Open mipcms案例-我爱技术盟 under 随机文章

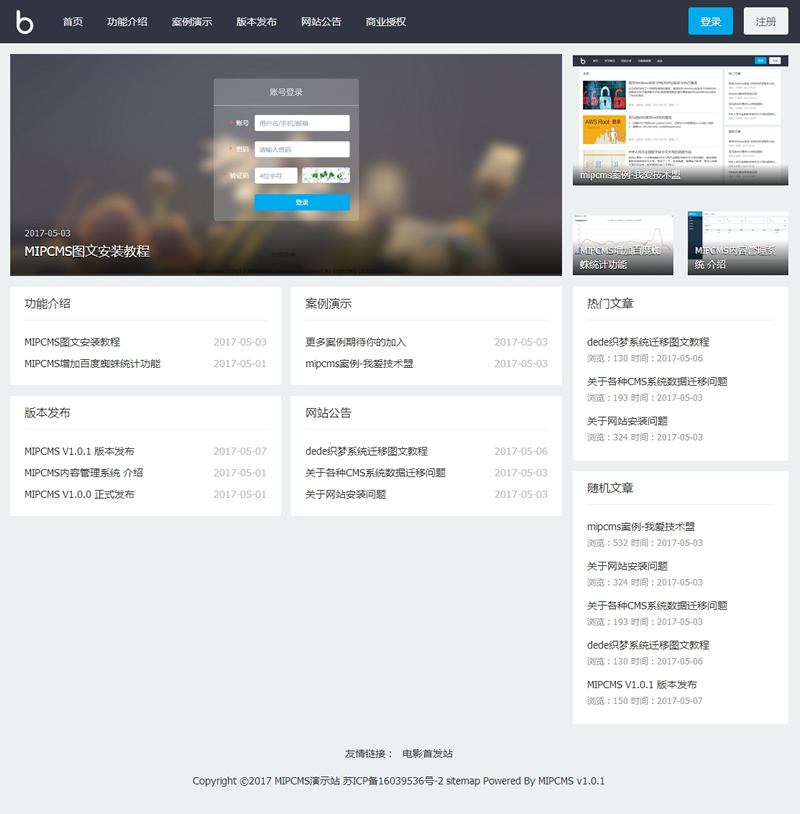point(641,527)
